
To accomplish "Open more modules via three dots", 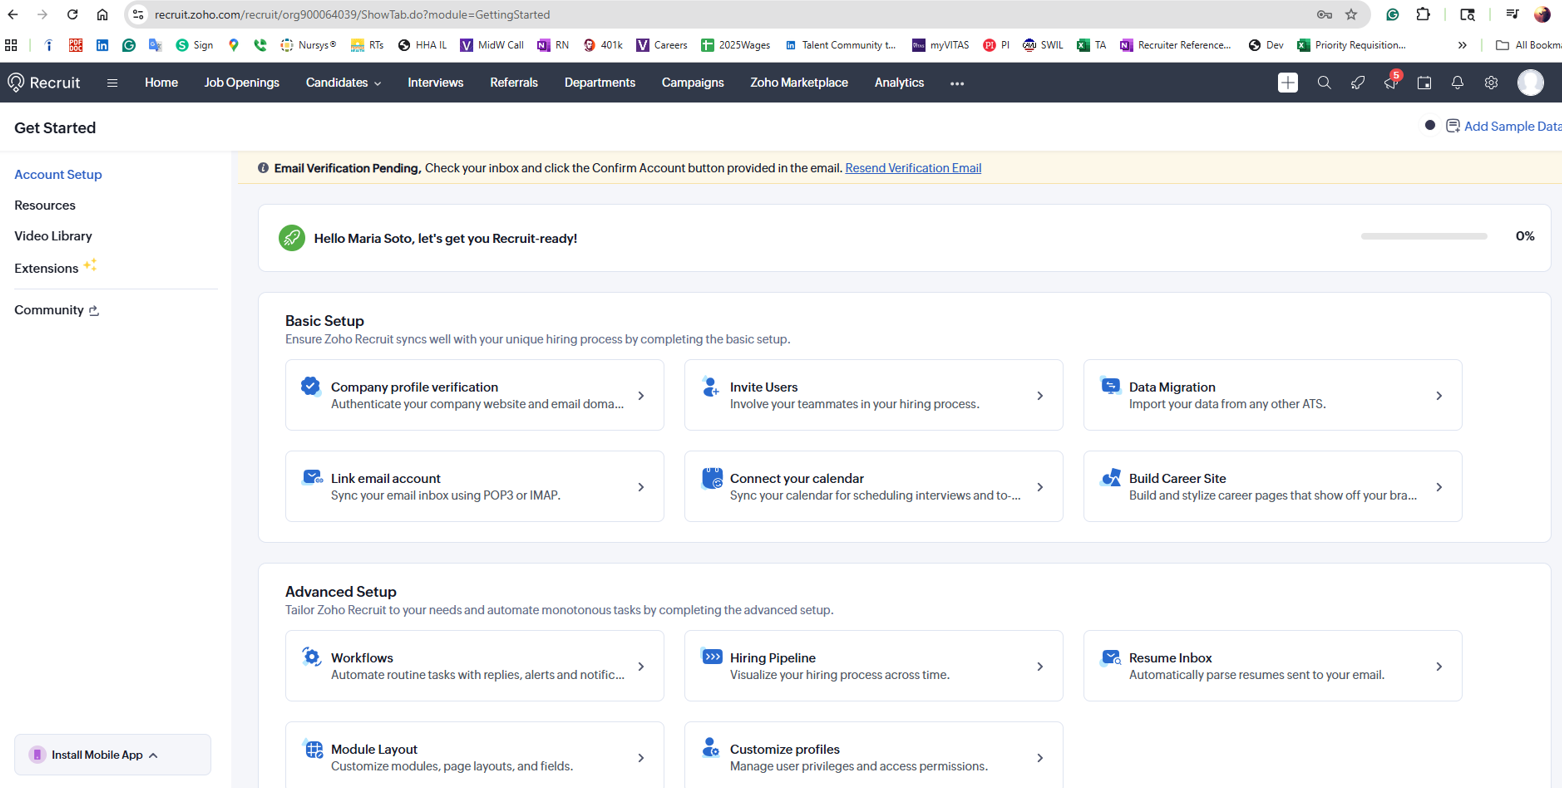I will tap(957, 84).
